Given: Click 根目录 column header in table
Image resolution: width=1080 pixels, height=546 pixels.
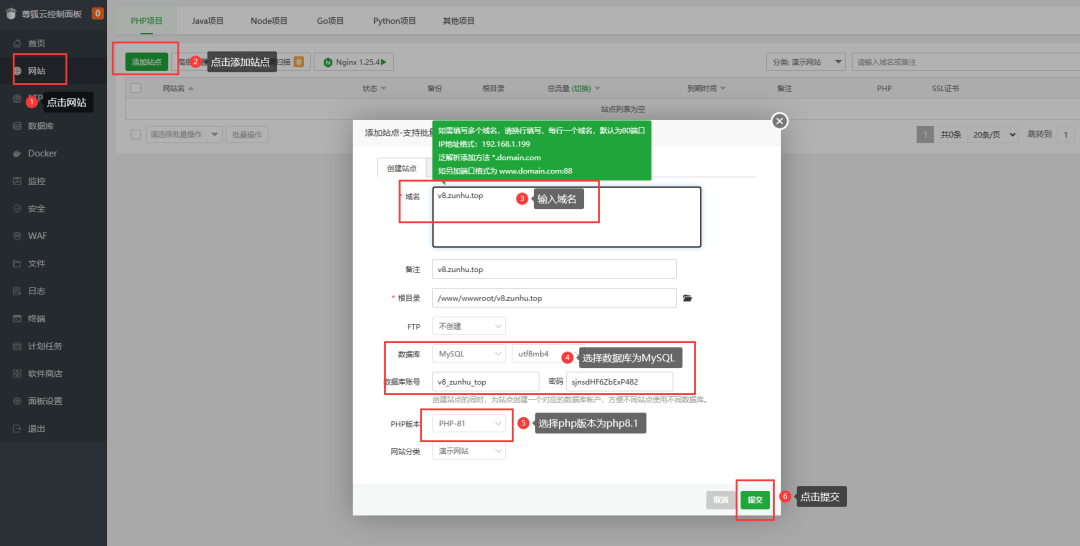Looking at the screenshot, I should (493, 89).
